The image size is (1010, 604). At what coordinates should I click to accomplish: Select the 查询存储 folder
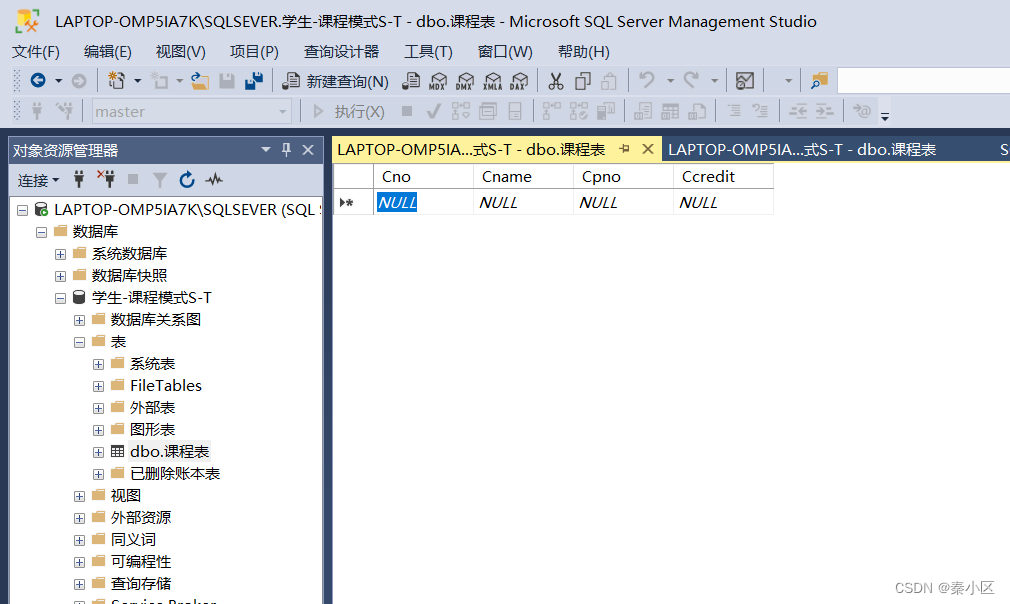tap(140, 583)
